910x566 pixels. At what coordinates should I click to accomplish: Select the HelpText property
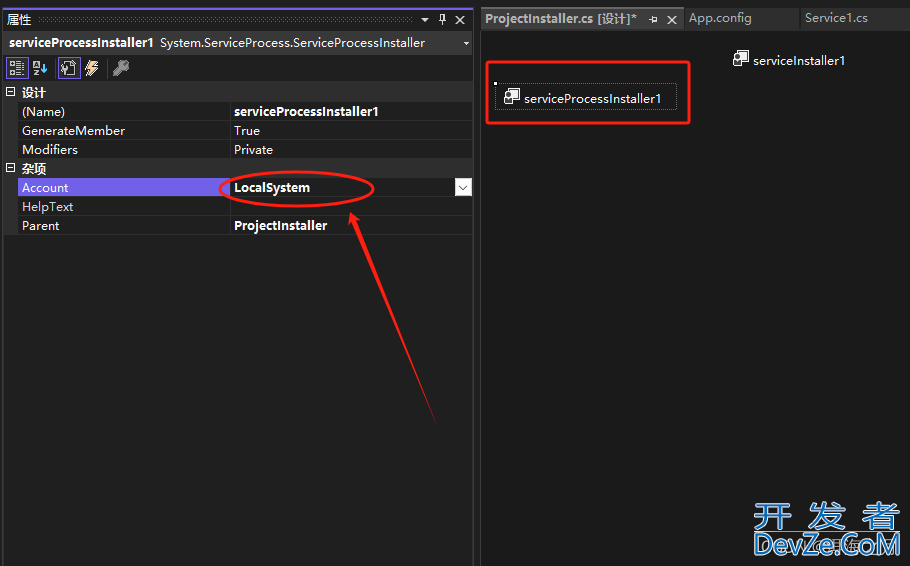(124, 207)
